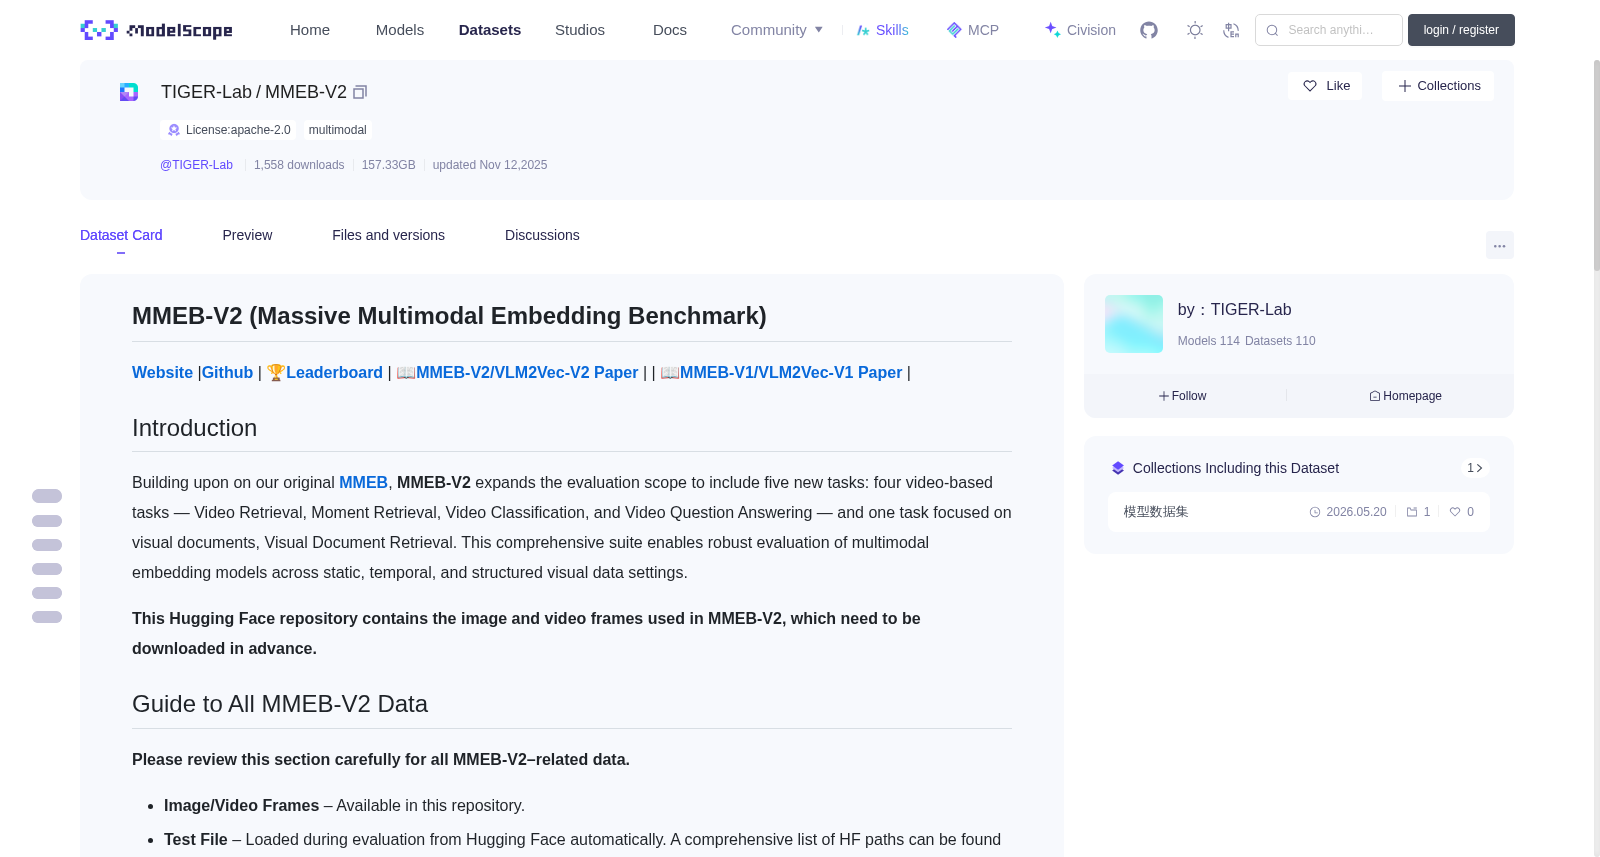Like the MMEB-V2 dataset
The image size is (1600, 857).
click(1325, 86)
